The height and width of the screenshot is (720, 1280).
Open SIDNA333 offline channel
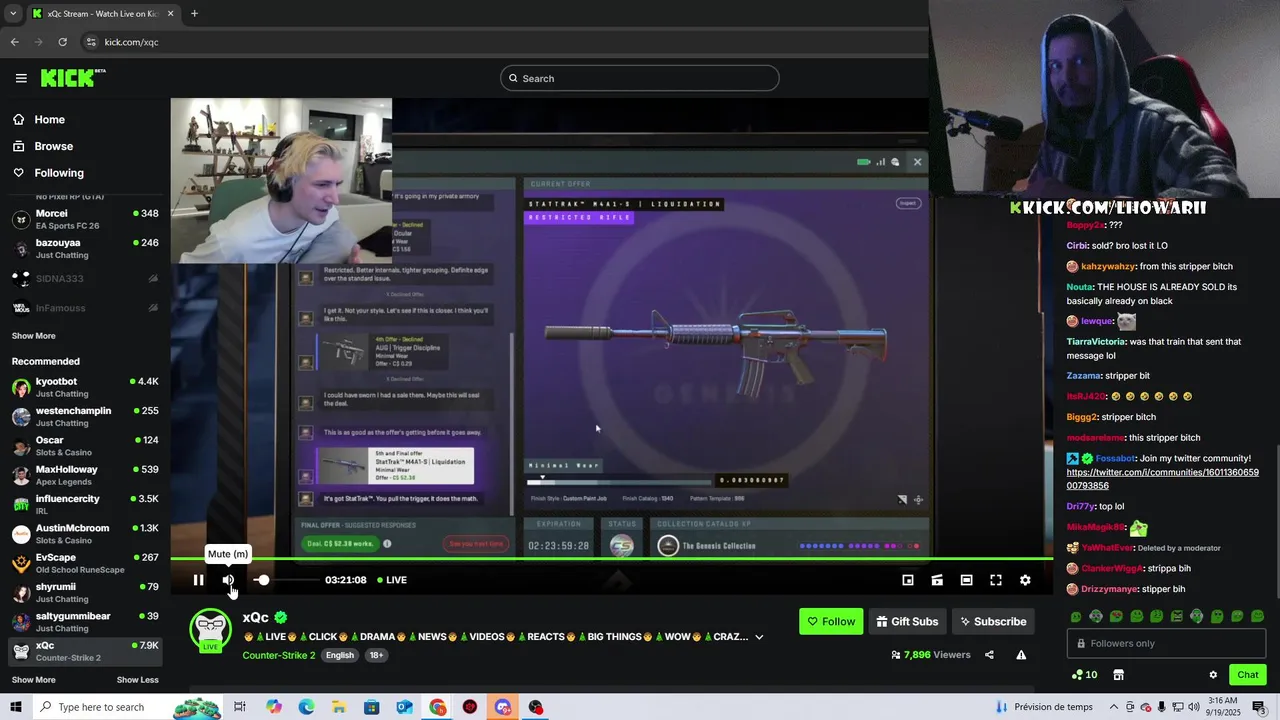click(85, 278)
